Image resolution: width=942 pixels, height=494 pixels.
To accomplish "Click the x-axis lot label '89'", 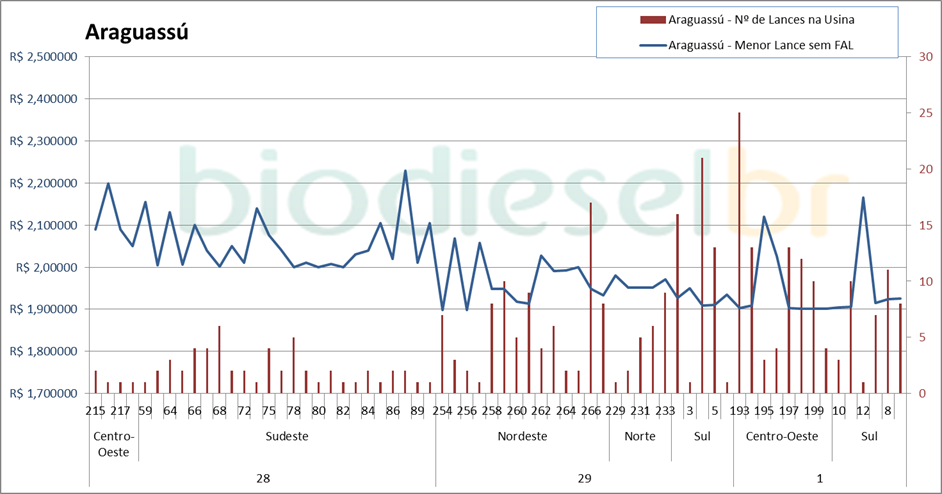I will pyautogui.click(x=417, y=411).
